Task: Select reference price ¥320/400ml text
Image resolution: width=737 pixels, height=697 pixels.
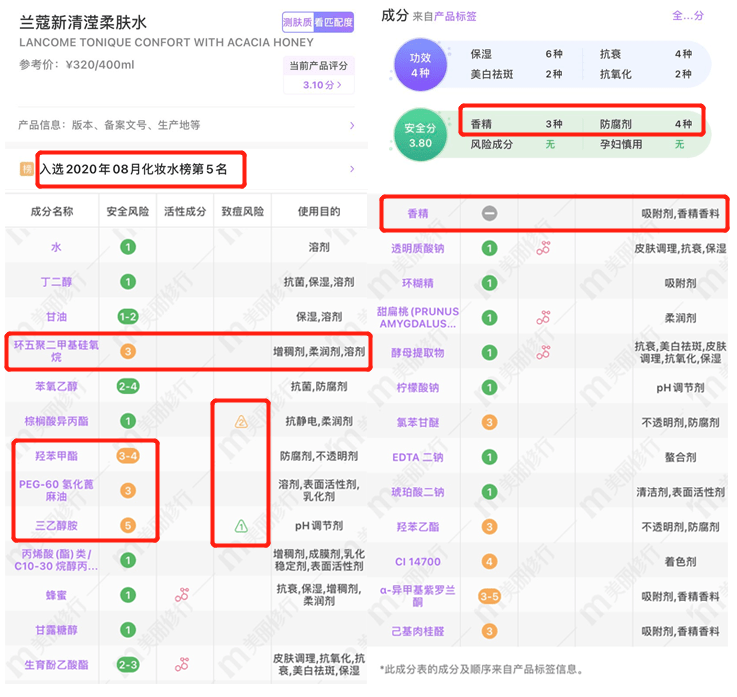Action: (x=77, y=65)
